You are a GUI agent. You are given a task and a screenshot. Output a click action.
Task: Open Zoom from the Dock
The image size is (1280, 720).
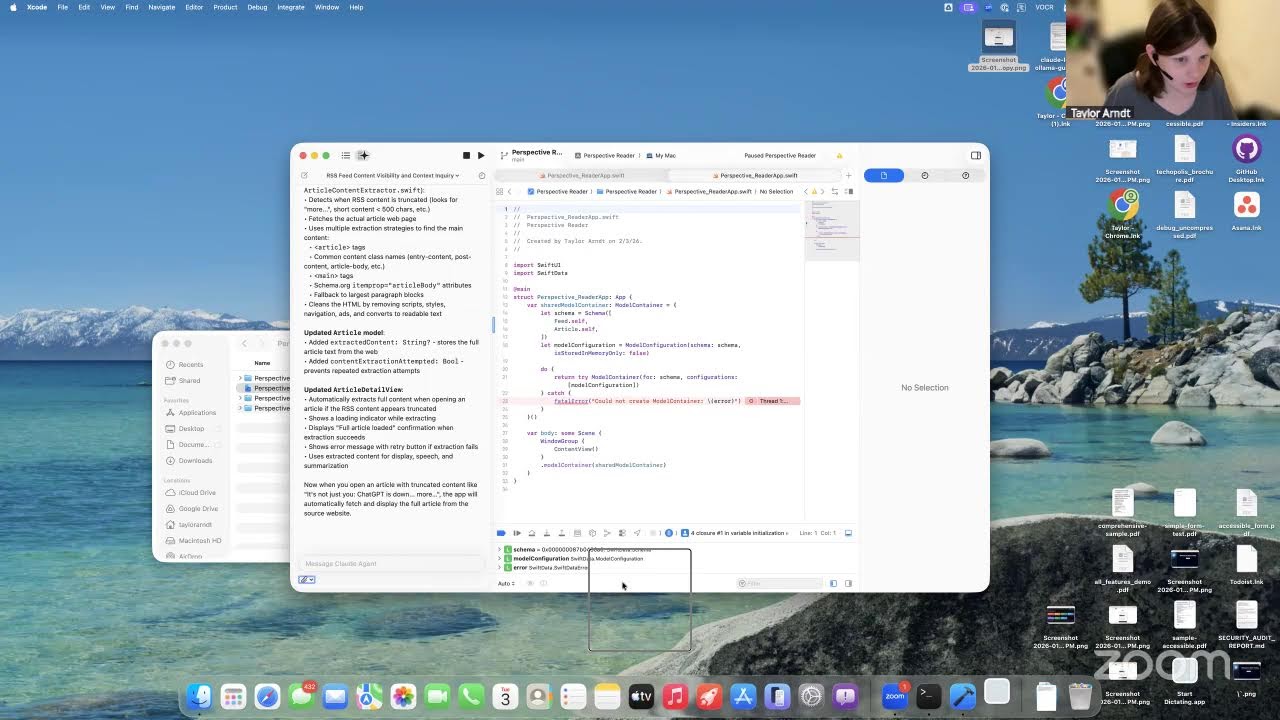pos(894,696)
